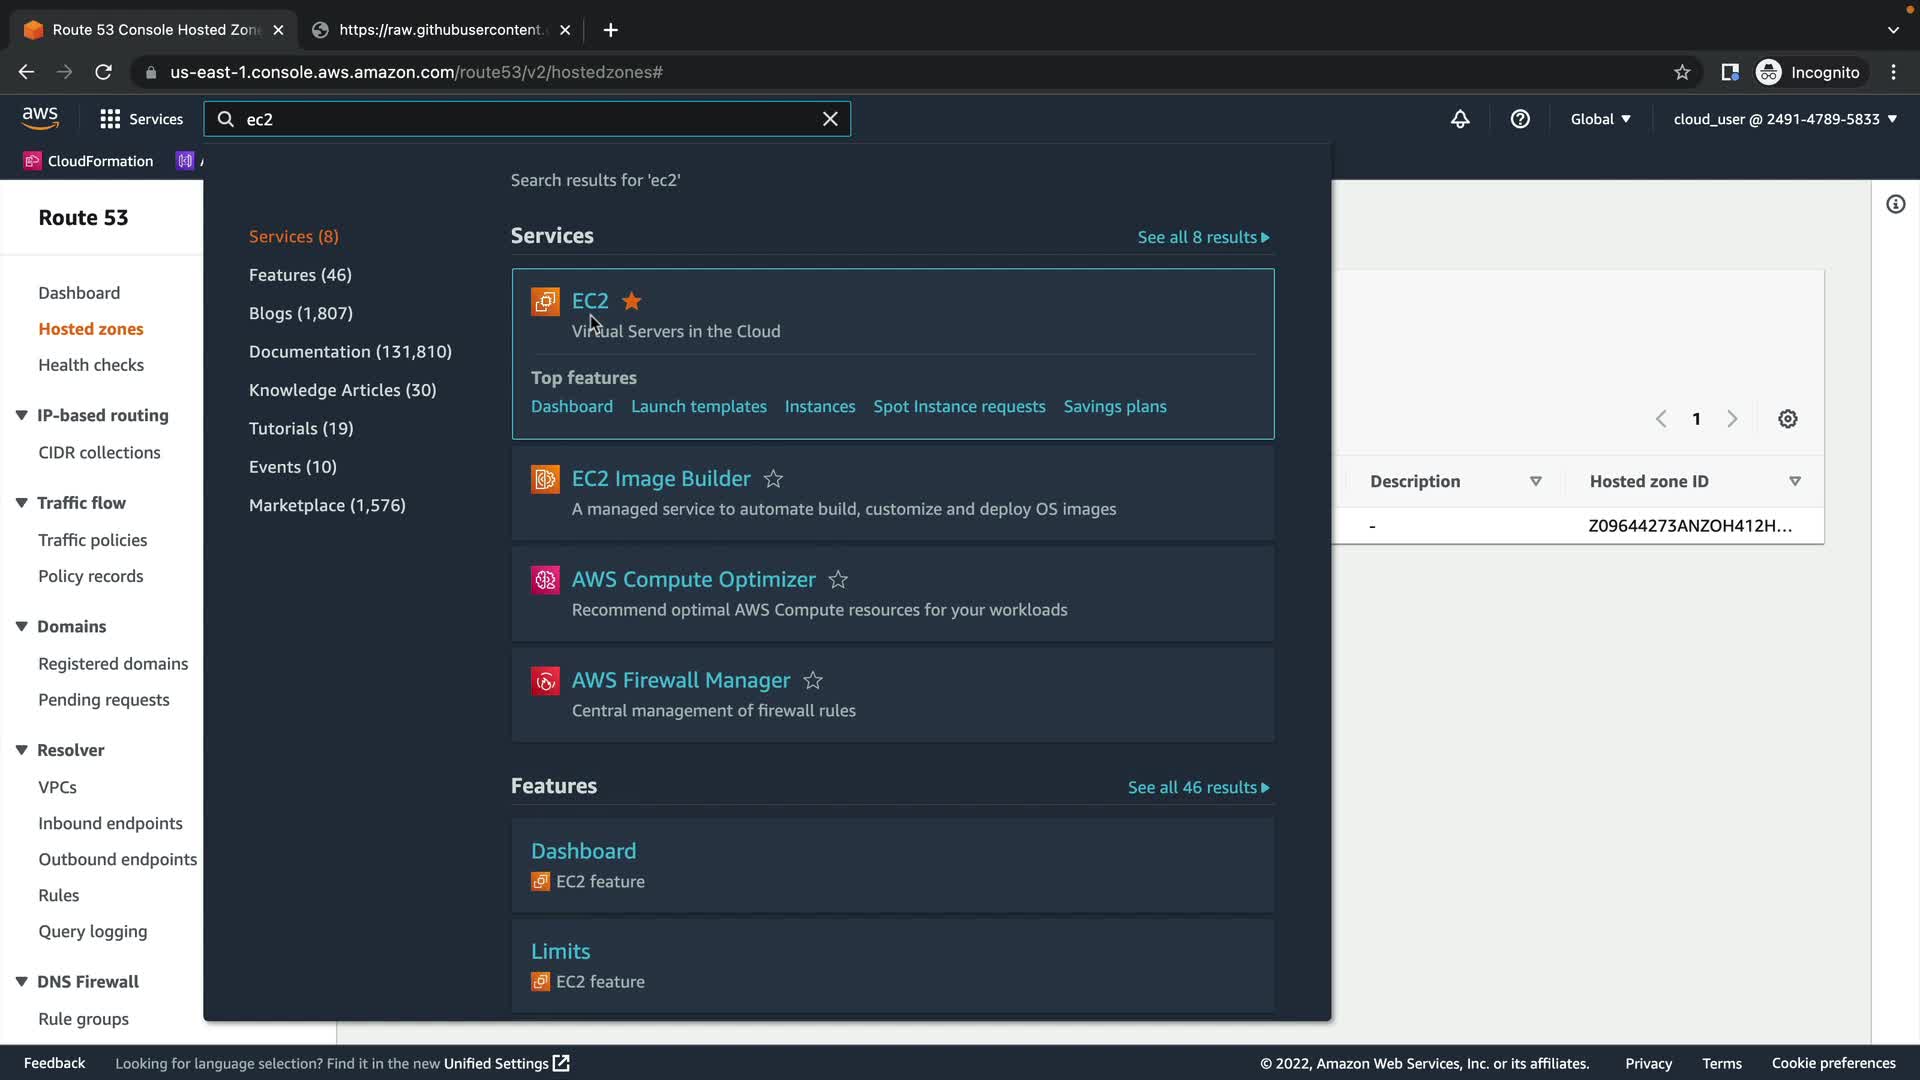Open the See all 8 results link
Image resolution: width=1920 pixels, height=1080 pixels.
click(1203, 237)
